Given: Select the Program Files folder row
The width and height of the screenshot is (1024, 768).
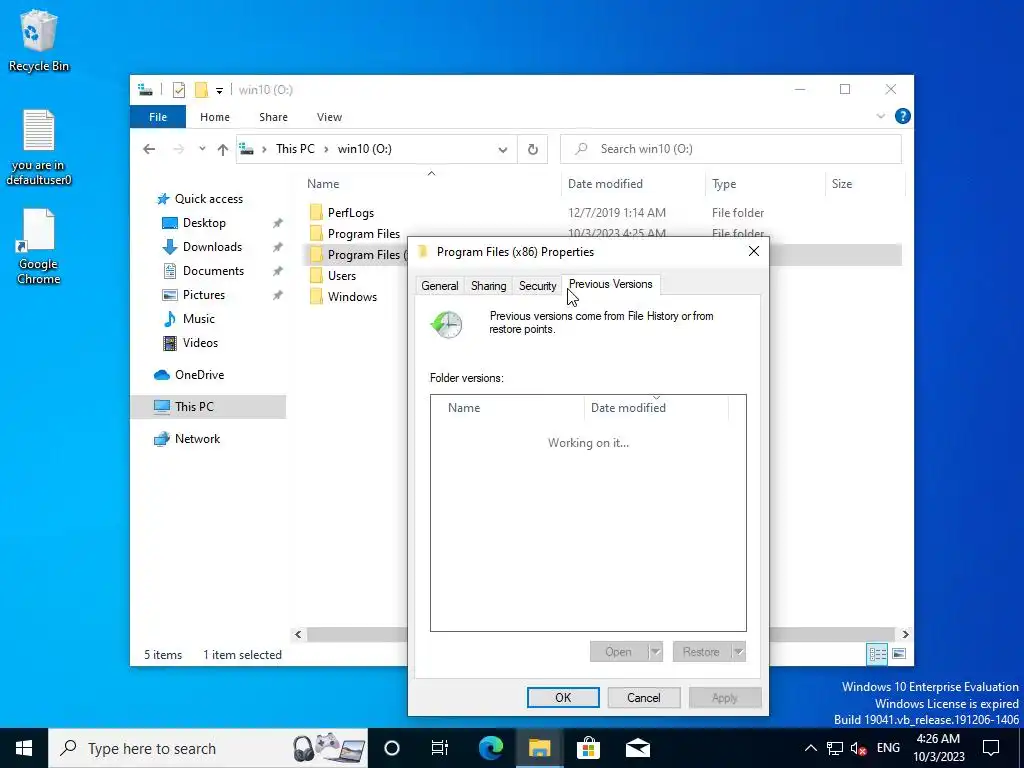Looking at the screenshot, I should (x=363, y=234).
